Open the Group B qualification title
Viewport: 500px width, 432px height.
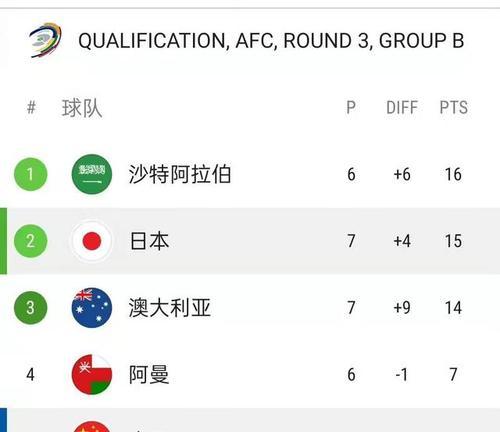(x=271, y=41)
